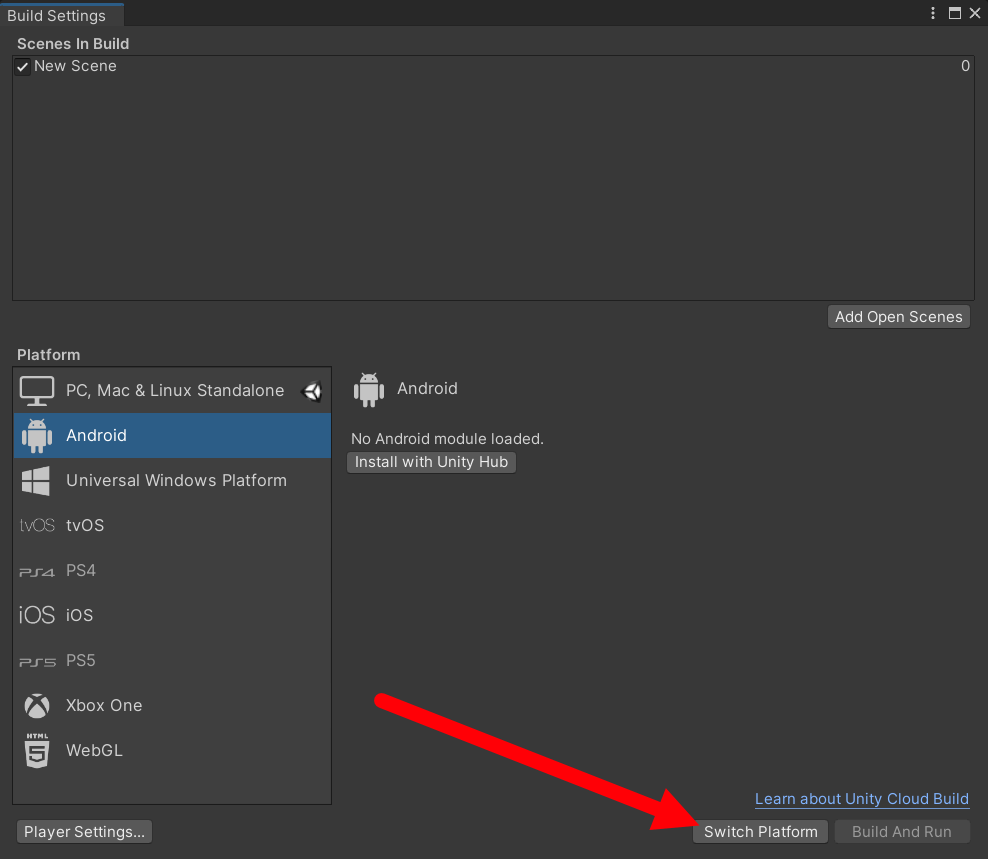
Task: Click Install with Unity Hub button
Action: click(x=432, y=462)
